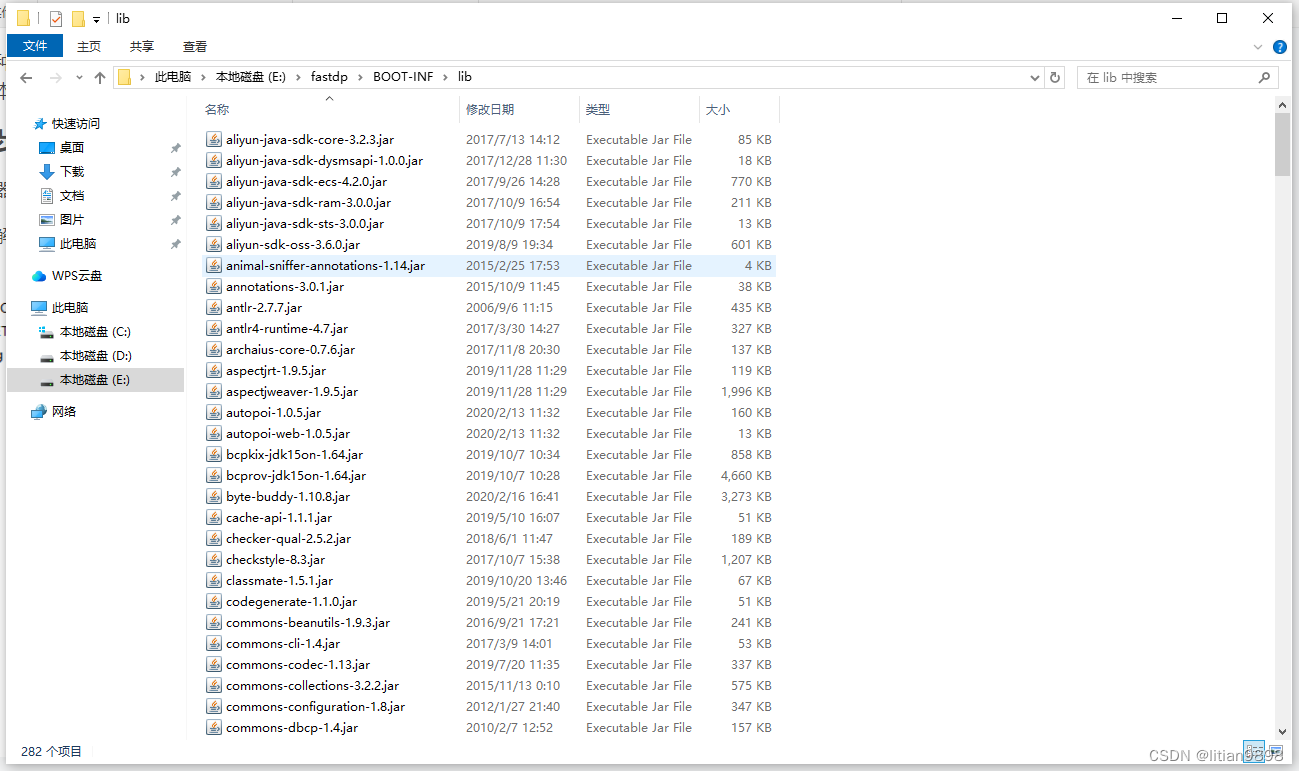Click the search magnifier icon
Viewport: 1299px width, 771px height.
tap(1264, 77)
